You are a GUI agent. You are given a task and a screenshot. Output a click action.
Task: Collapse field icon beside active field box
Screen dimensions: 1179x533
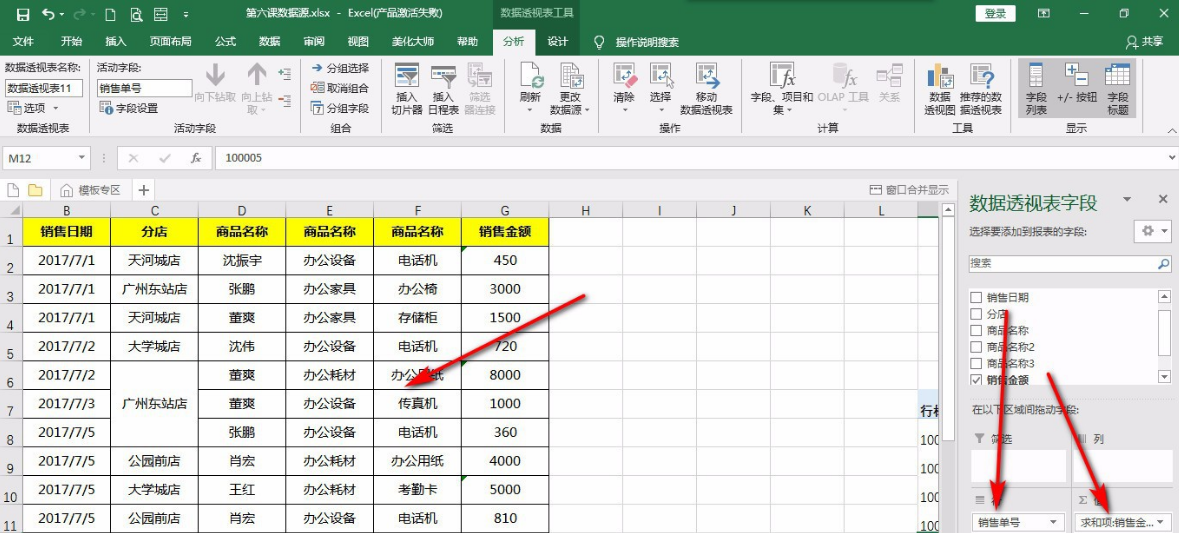[x=284, y=99]
